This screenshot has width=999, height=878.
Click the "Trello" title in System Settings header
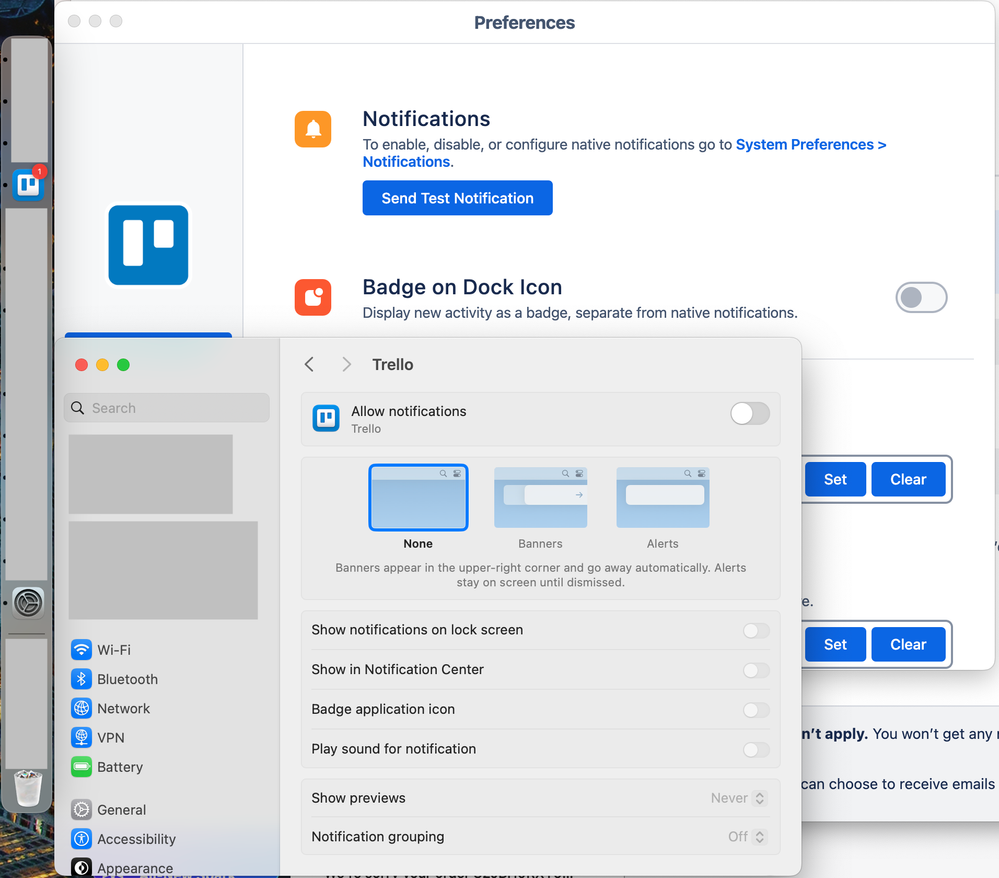click(x=393, y=364)
